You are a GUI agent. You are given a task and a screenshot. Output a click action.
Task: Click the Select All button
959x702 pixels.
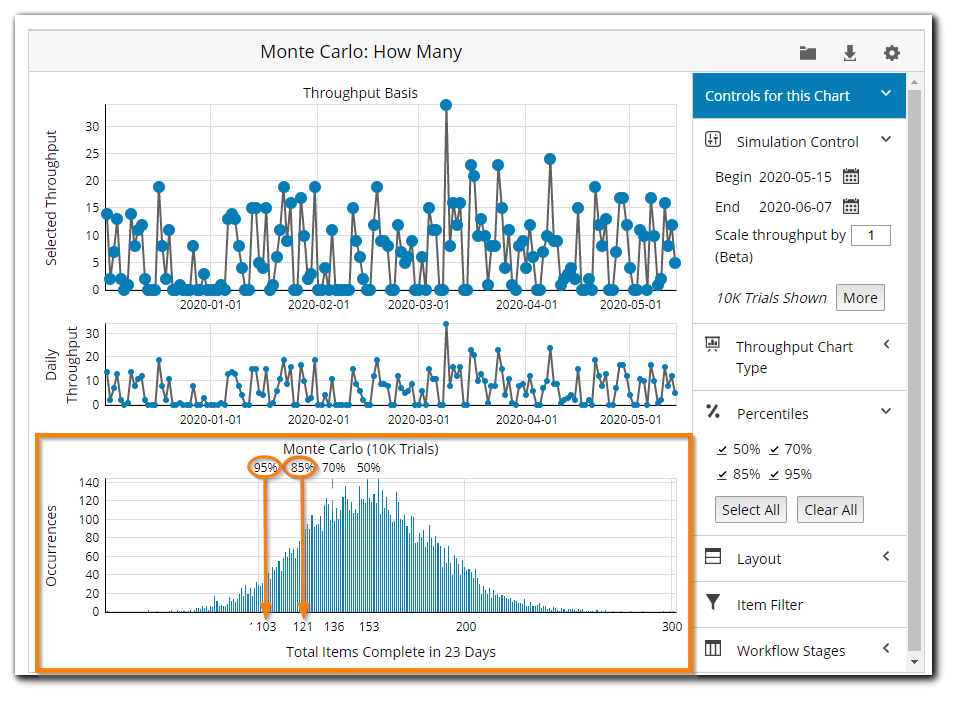coord(750,510)
